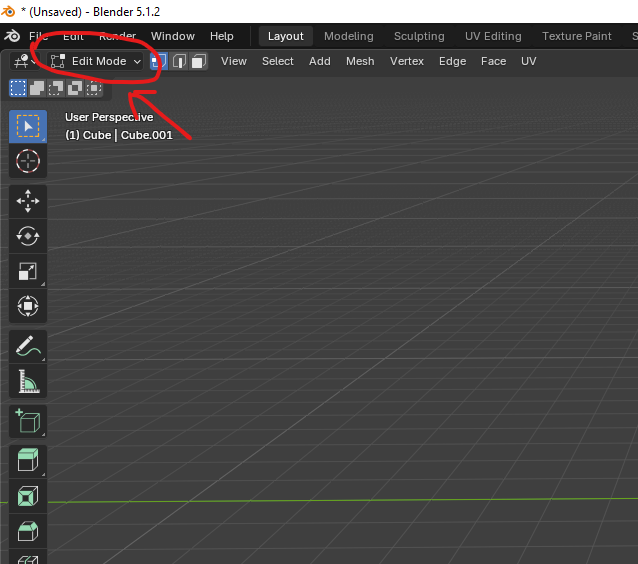Enable edge select mode
This screenshot has width=638, height=564.
(x=179, y=61)
